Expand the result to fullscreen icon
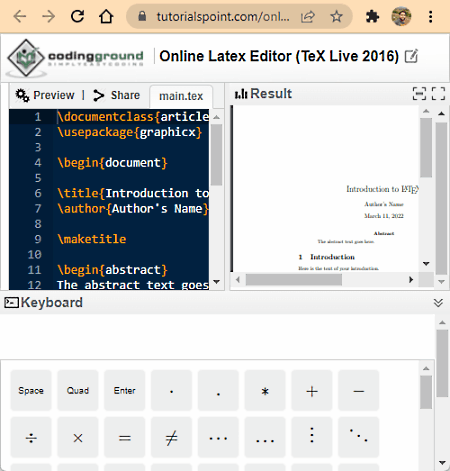This screenshot has width=450, height=471. 438,93
